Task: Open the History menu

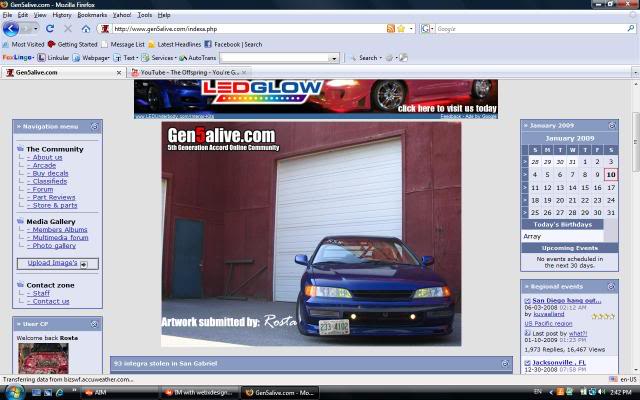Action: pyautogui.click(x=62, y=15)
